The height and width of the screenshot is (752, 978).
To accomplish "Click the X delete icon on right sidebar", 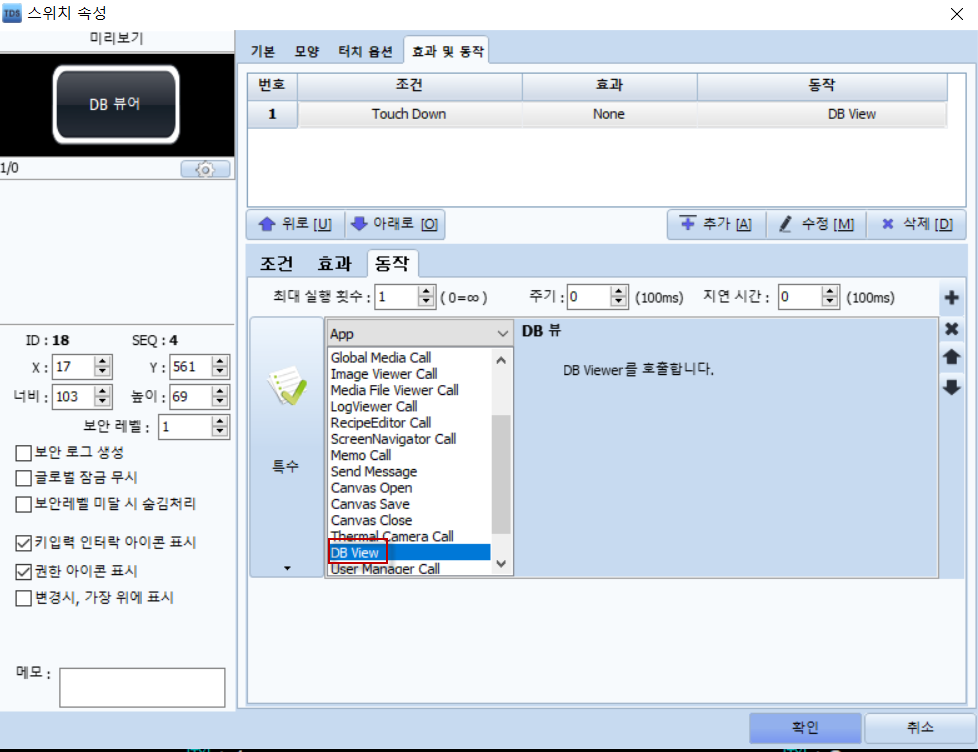I will [x=951, y=329].
